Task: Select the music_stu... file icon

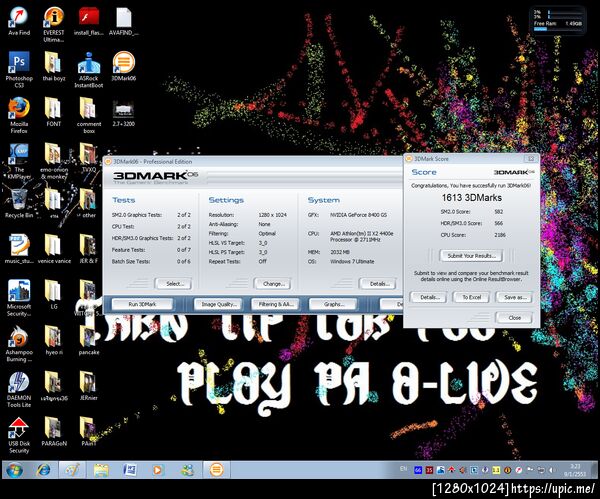Action: point(19,249)
